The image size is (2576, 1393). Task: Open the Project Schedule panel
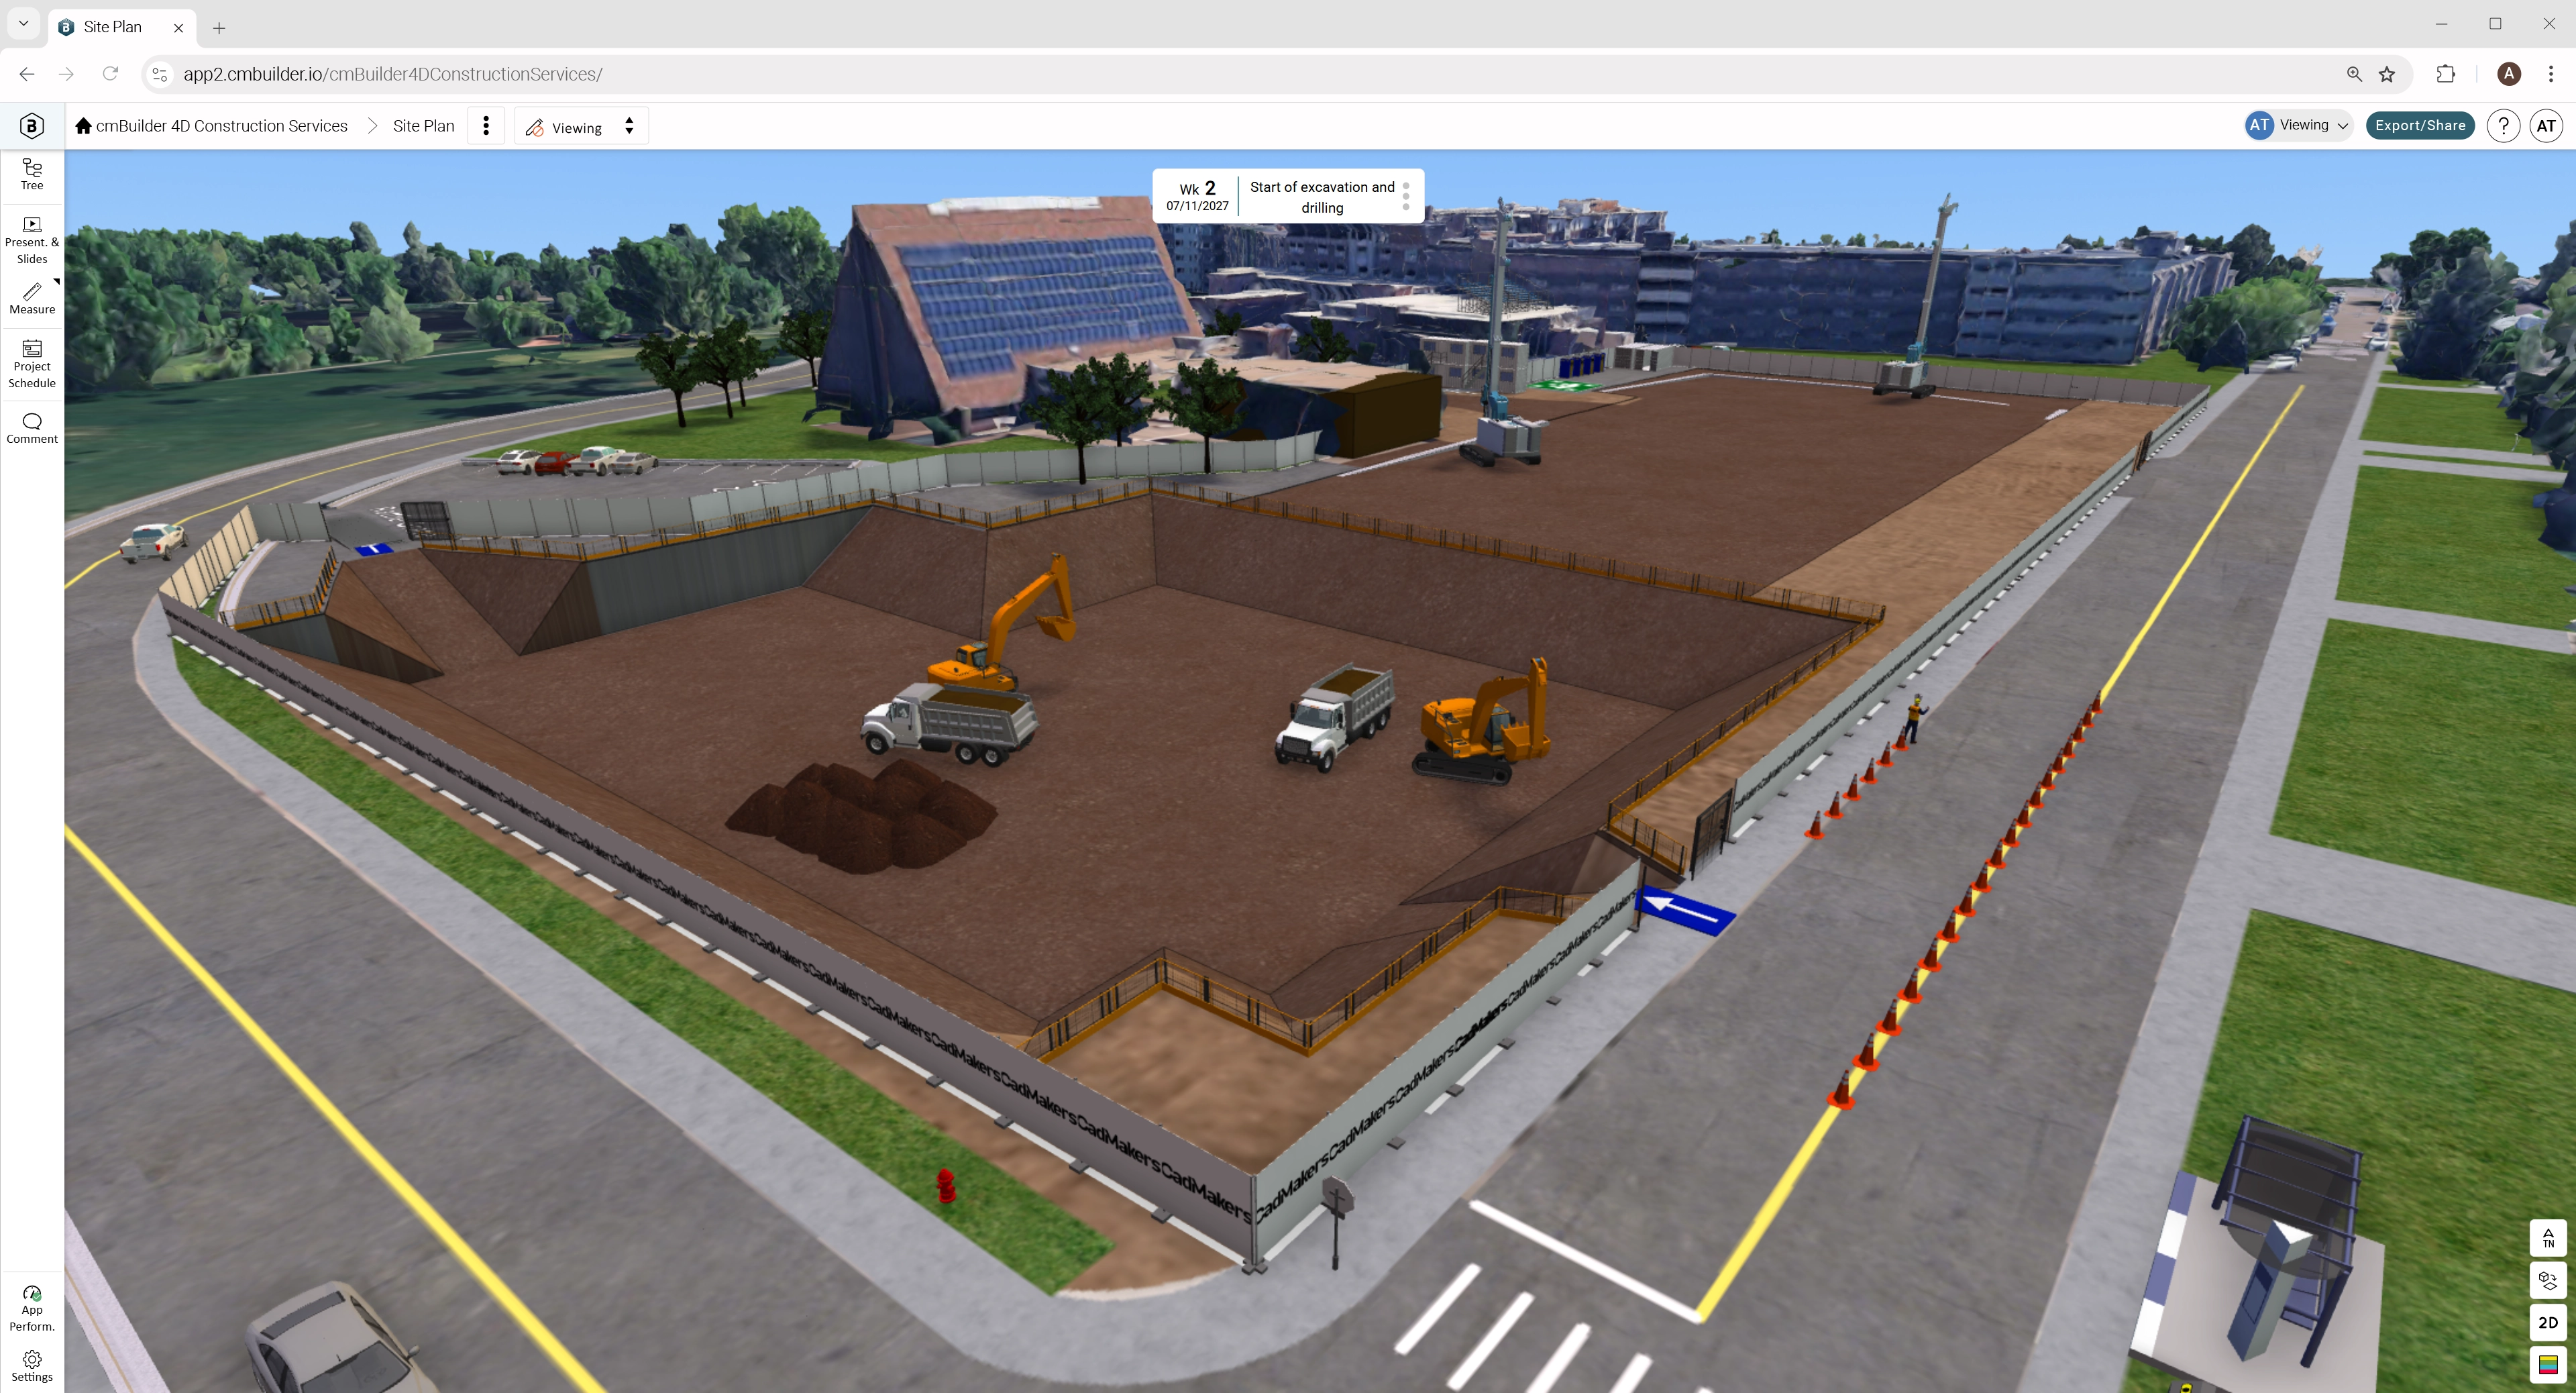pyautogui.click(x=32, y=363)
